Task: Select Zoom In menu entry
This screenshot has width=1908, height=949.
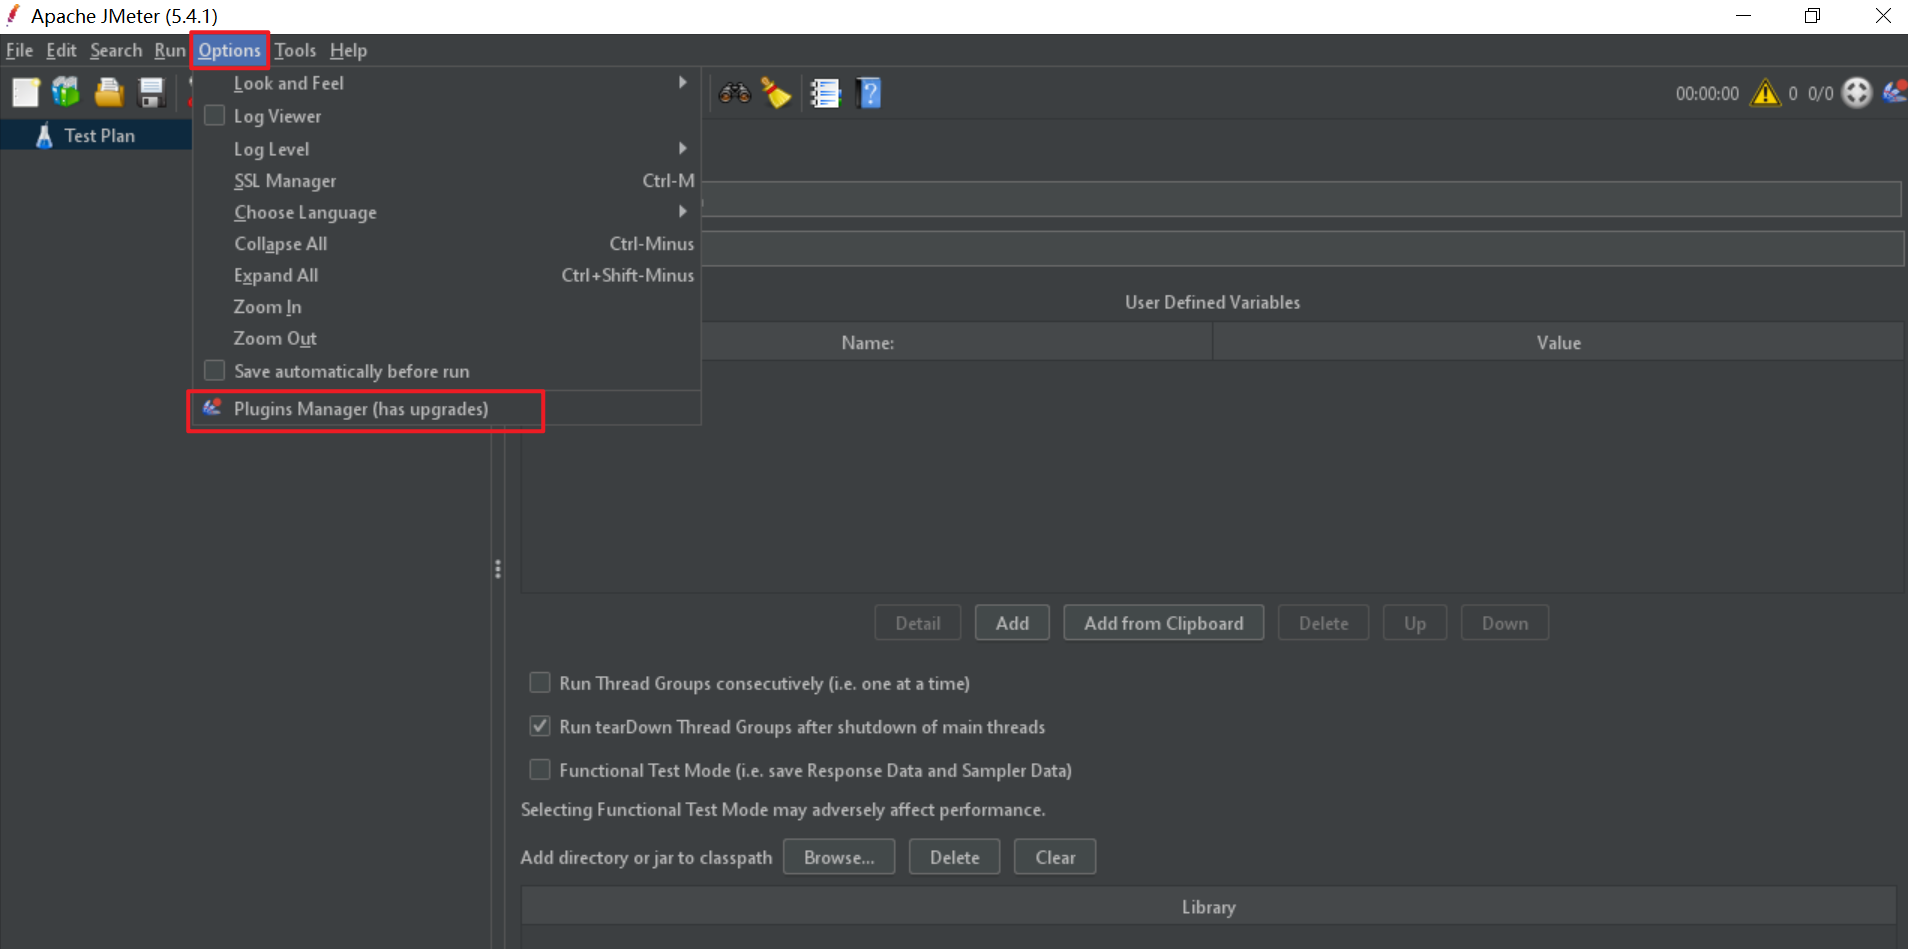Action: click(x=447, y=307)
